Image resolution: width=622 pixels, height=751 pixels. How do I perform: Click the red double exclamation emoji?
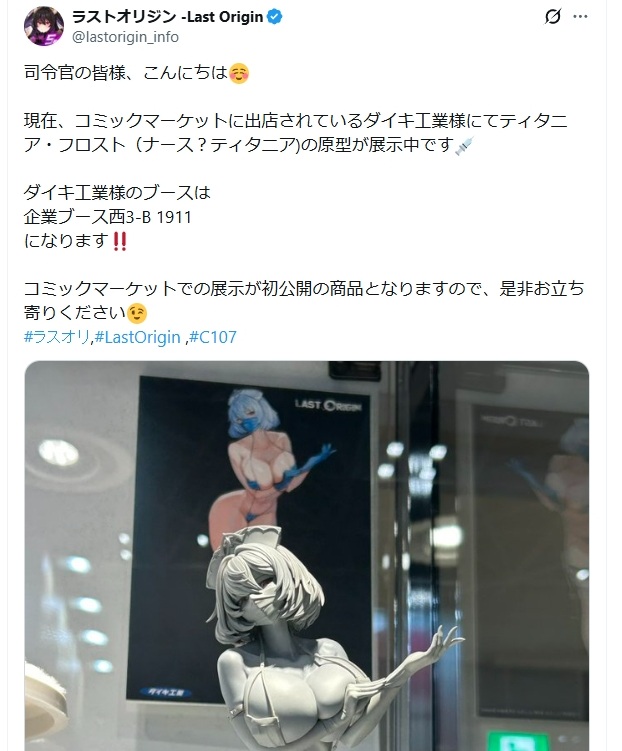(119, 241)
